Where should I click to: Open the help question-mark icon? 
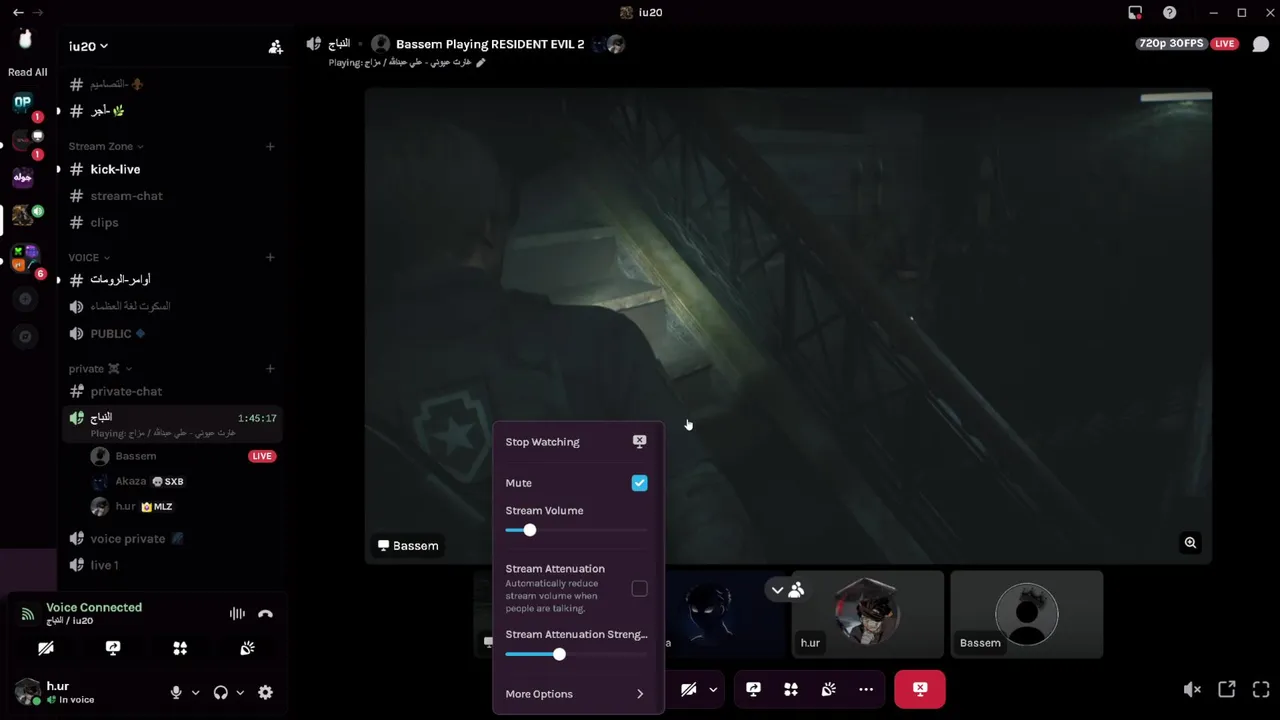click(1171, 13)
